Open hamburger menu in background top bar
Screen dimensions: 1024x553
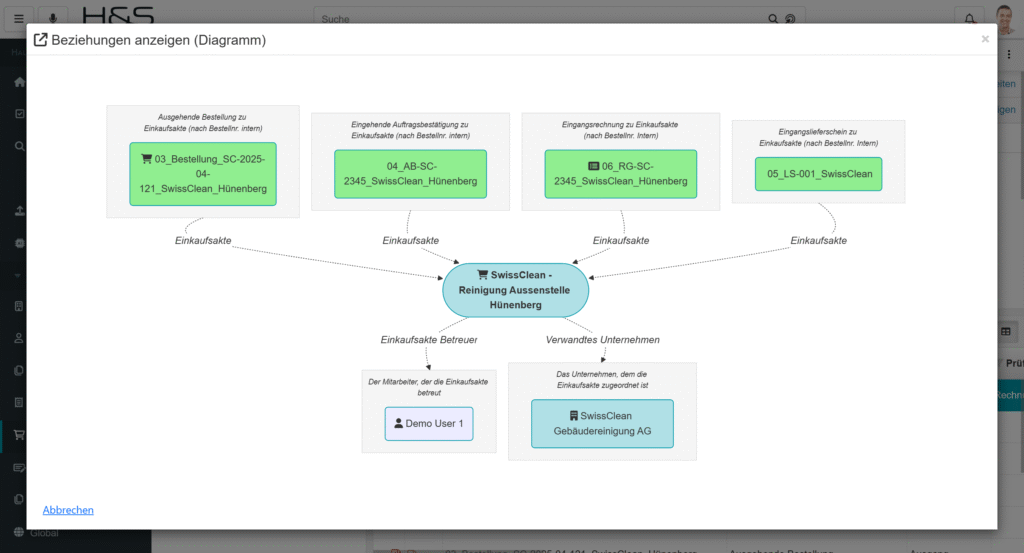[19, 18]
